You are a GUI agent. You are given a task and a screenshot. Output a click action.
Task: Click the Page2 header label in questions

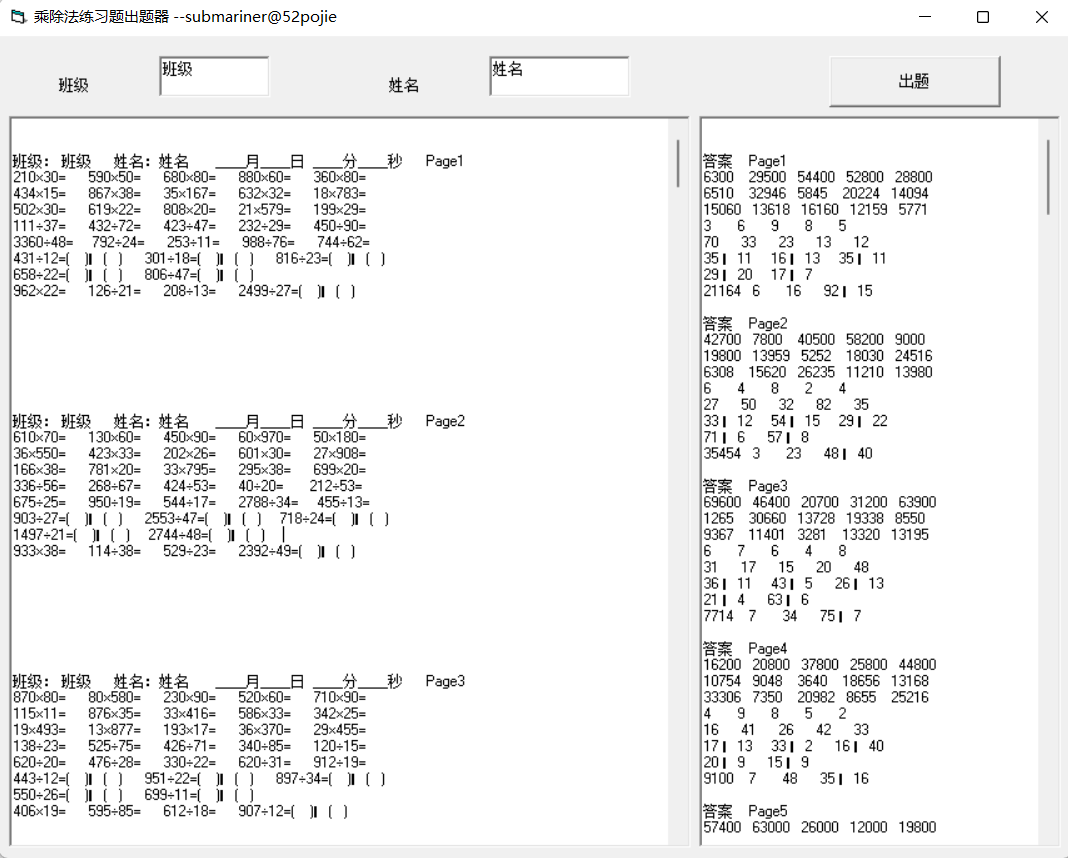(x=445, y=421)
